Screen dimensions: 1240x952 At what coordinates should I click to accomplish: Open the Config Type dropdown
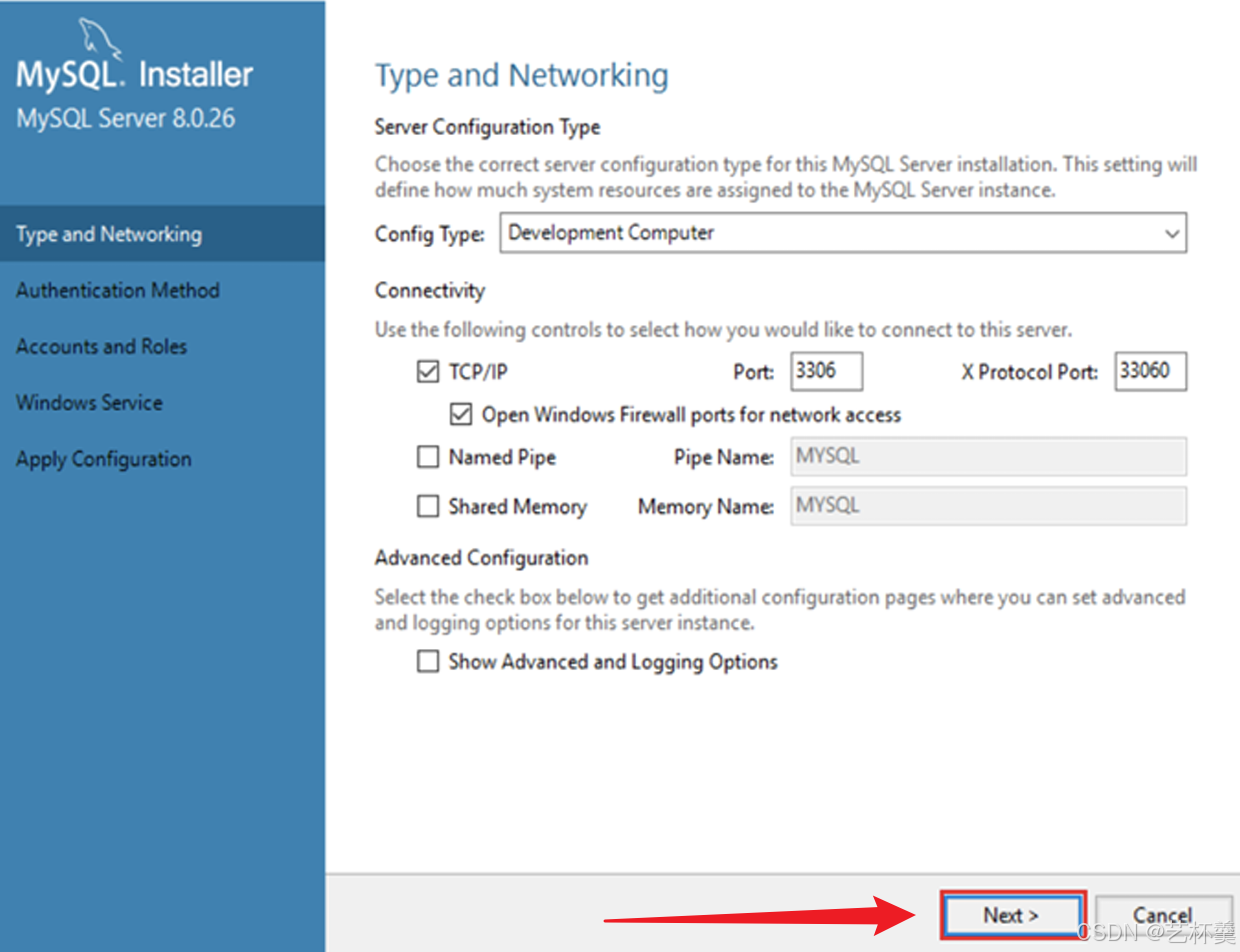click(x=843, y=233)
